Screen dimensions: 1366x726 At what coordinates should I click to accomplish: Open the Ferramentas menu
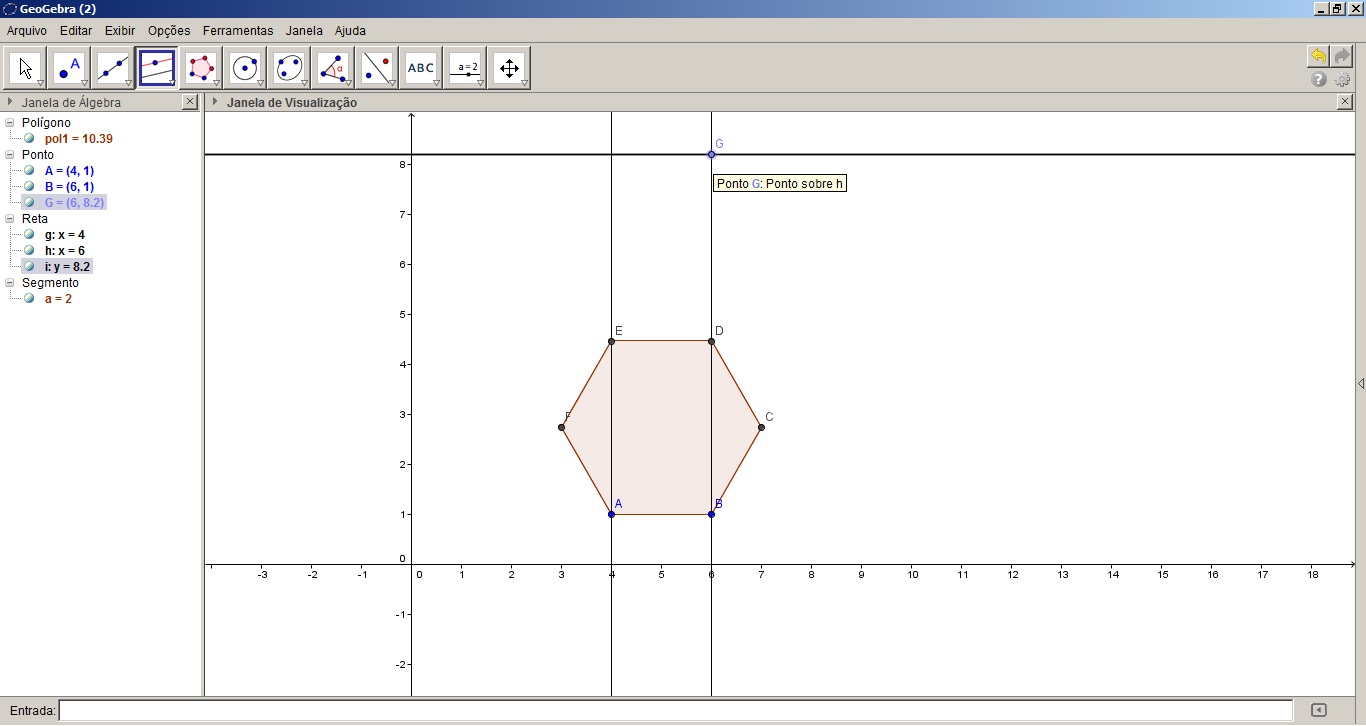238,31
